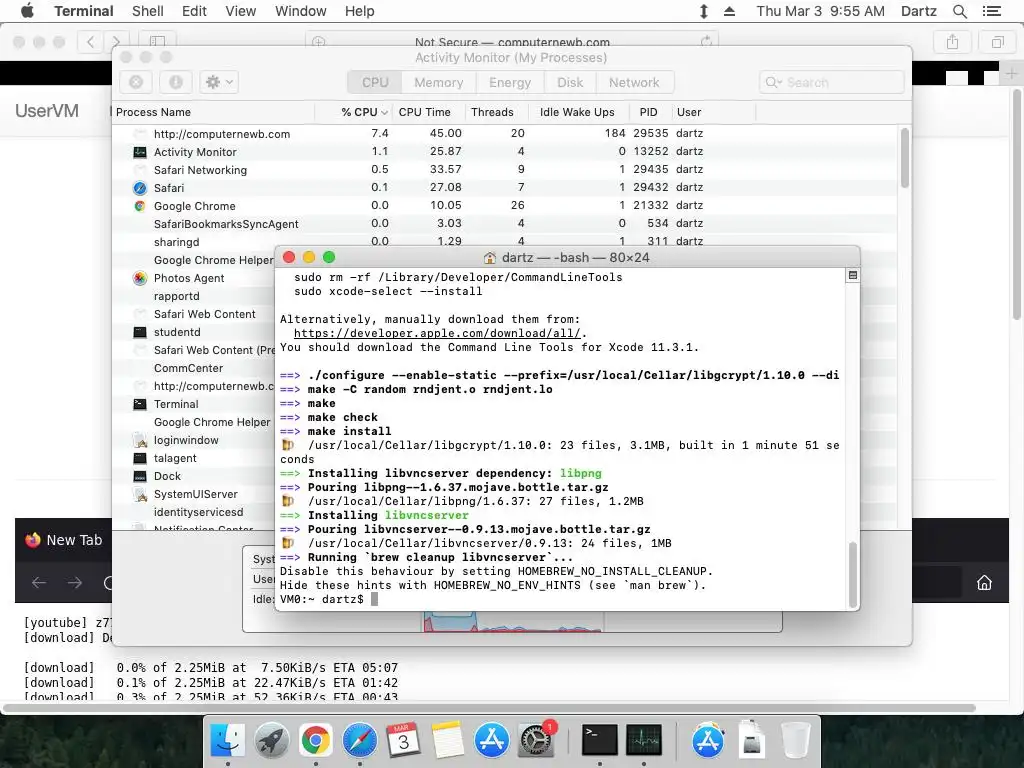Open Notes app in the Dock

(447, 741)
